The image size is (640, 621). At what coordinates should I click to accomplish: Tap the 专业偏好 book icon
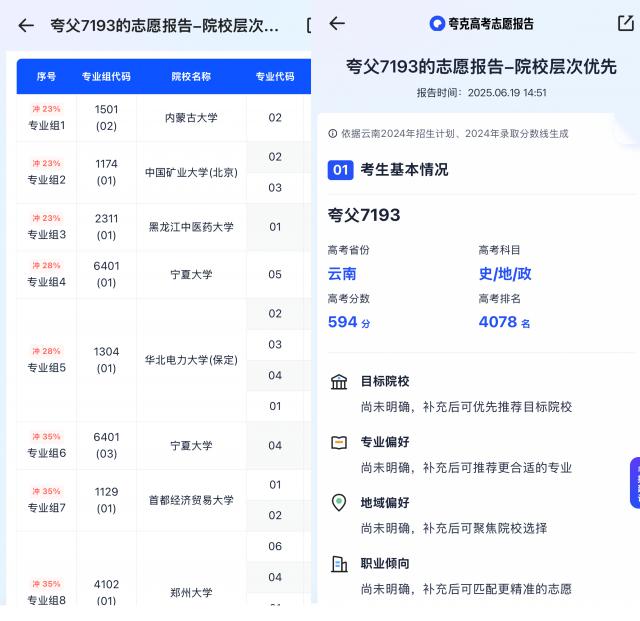[x=339, y=443]
